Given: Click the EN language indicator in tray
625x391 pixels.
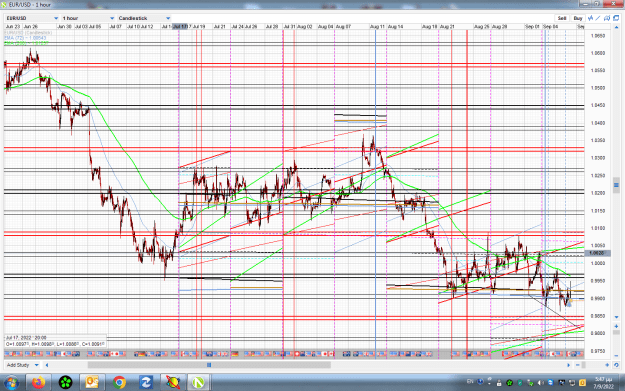Looking at the screenshot, I should 470,382.
